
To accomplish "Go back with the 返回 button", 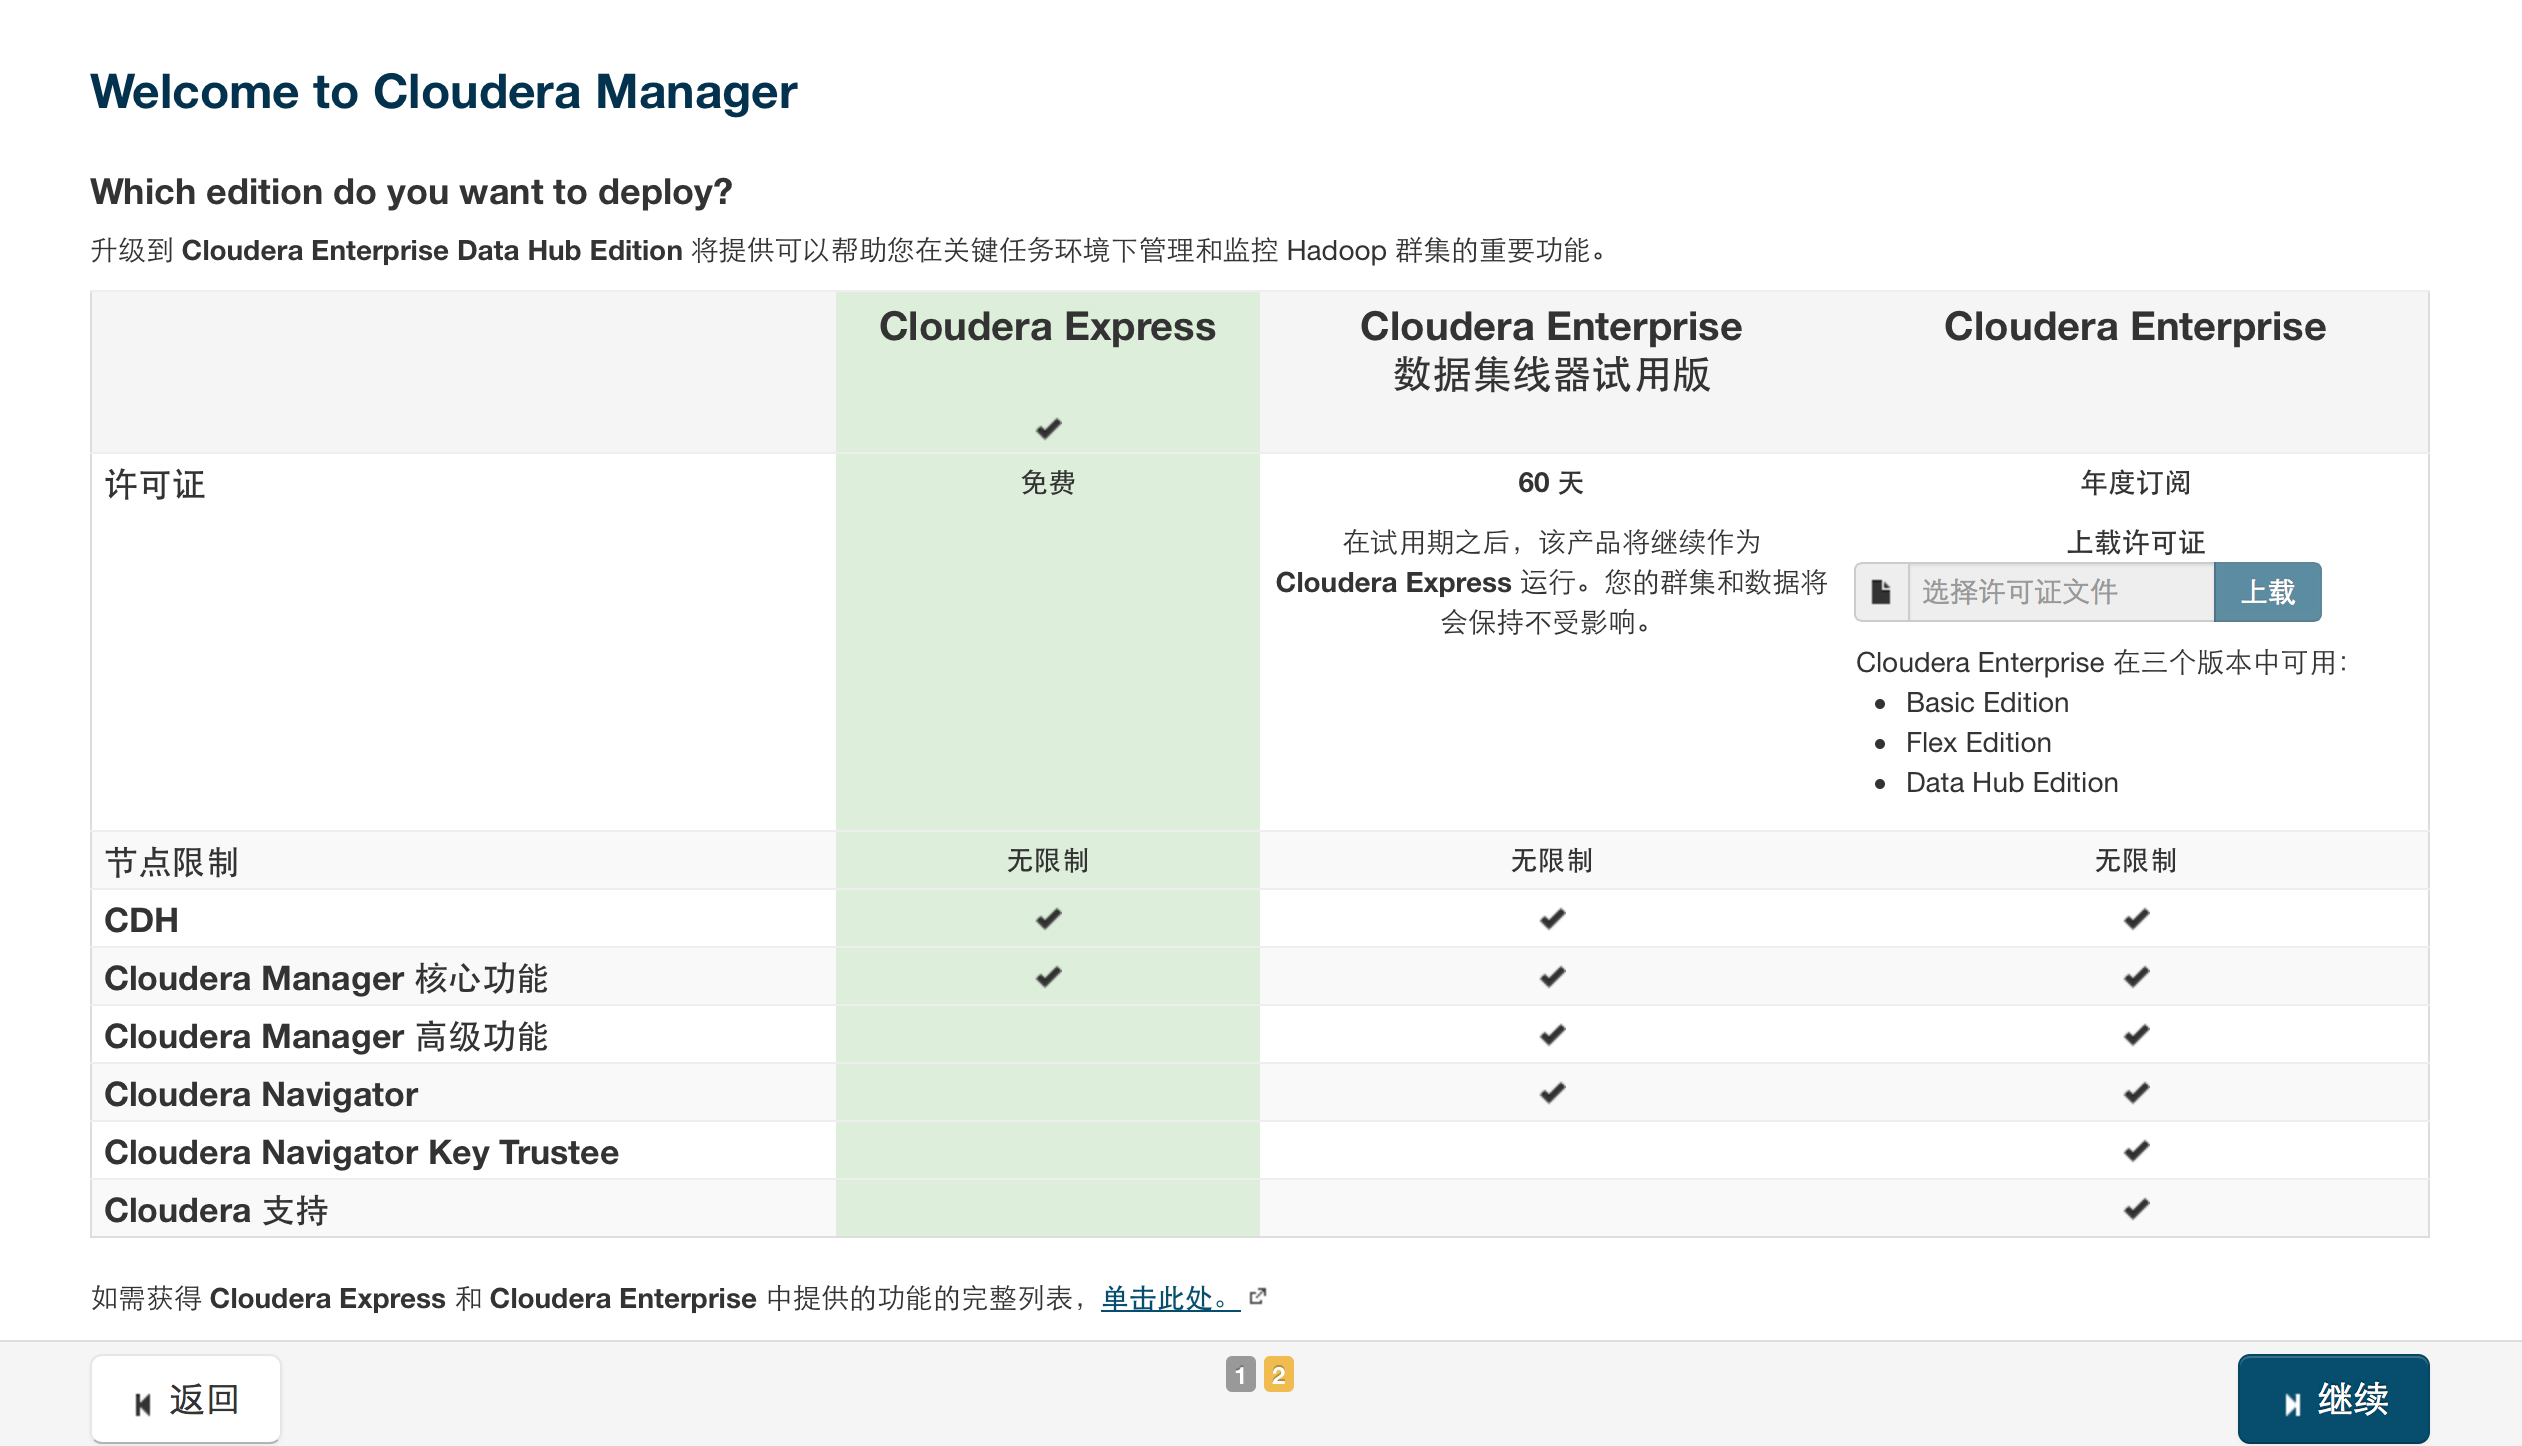I will tap(186, 1399).
